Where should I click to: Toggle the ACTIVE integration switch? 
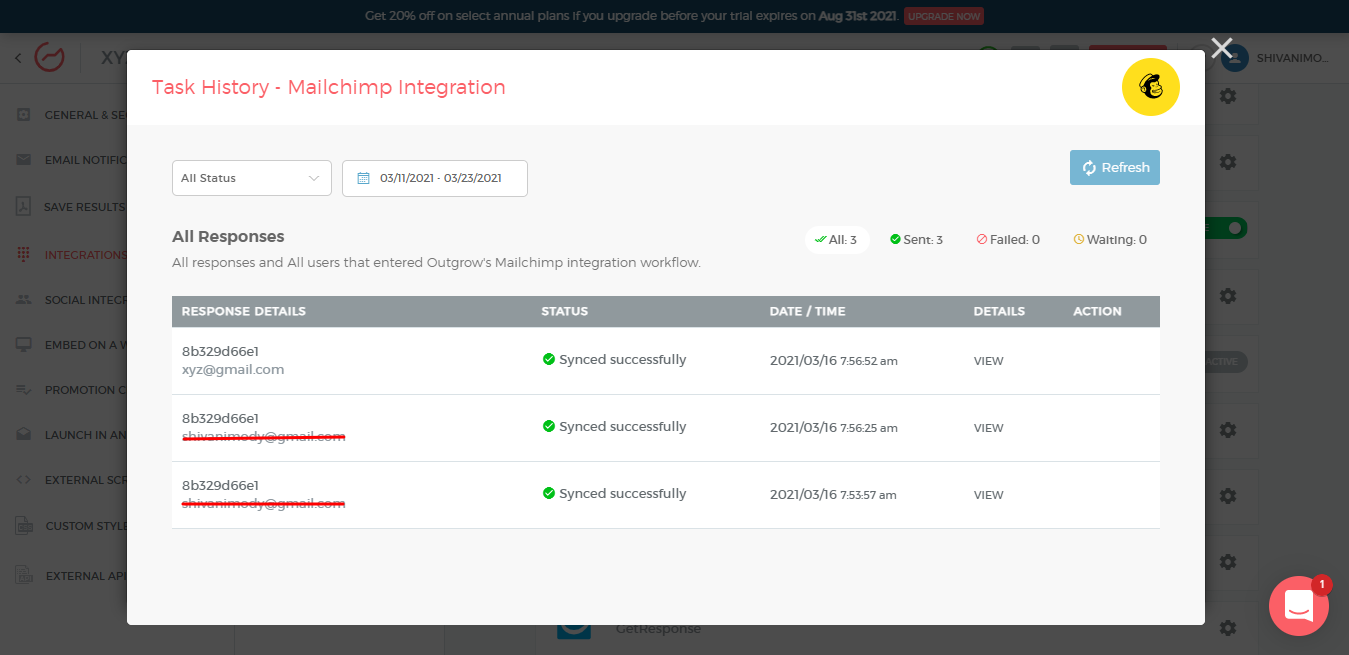pos(1226,362)
